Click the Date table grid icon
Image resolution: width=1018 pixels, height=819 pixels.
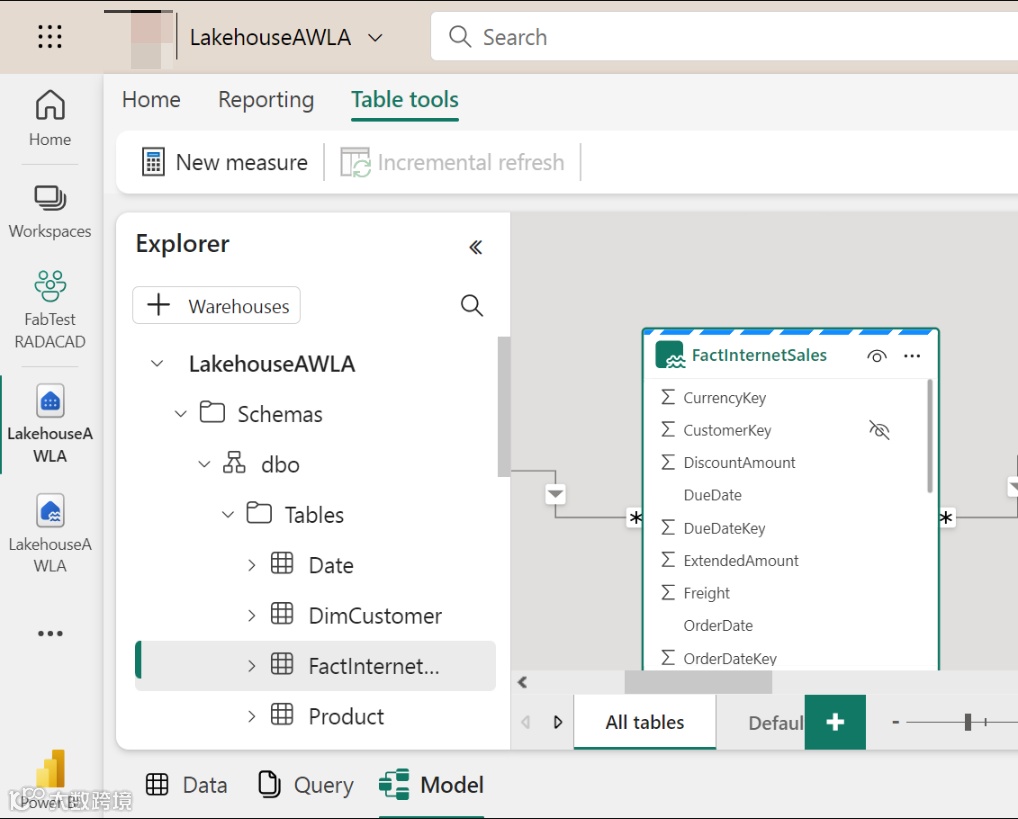click(x=282, y=563)
